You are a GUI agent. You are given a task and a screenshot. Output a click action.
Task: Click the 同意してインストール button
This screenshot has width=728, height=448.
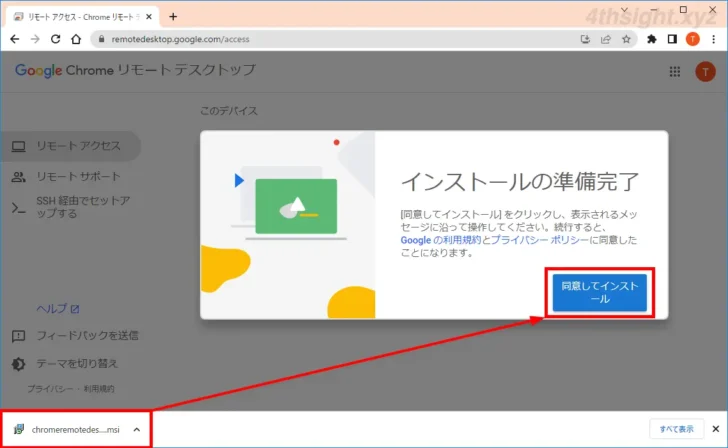coord(599,292)
